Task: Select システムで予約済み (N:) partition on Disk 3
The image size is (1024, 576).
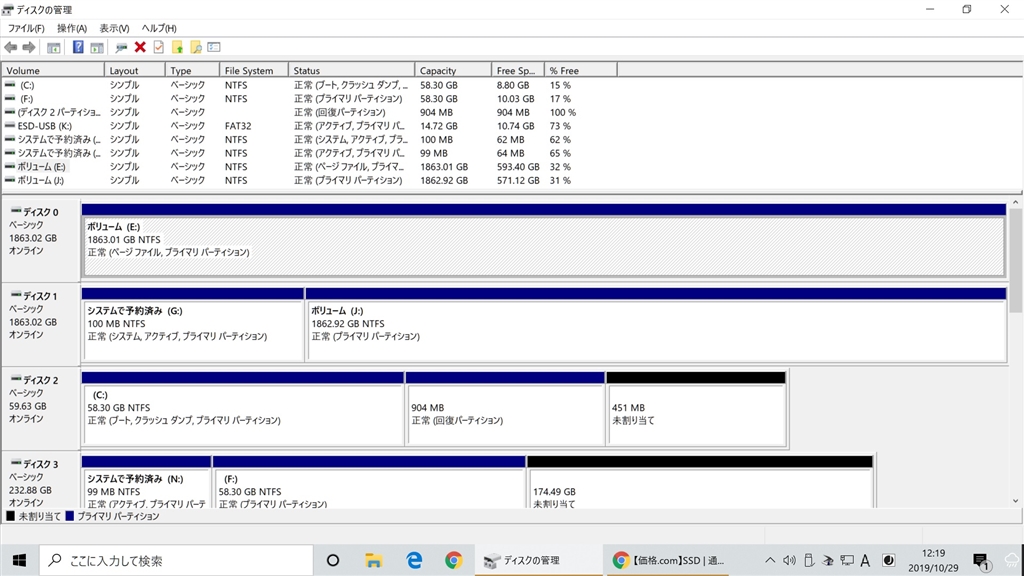Action: coord(146,488)
